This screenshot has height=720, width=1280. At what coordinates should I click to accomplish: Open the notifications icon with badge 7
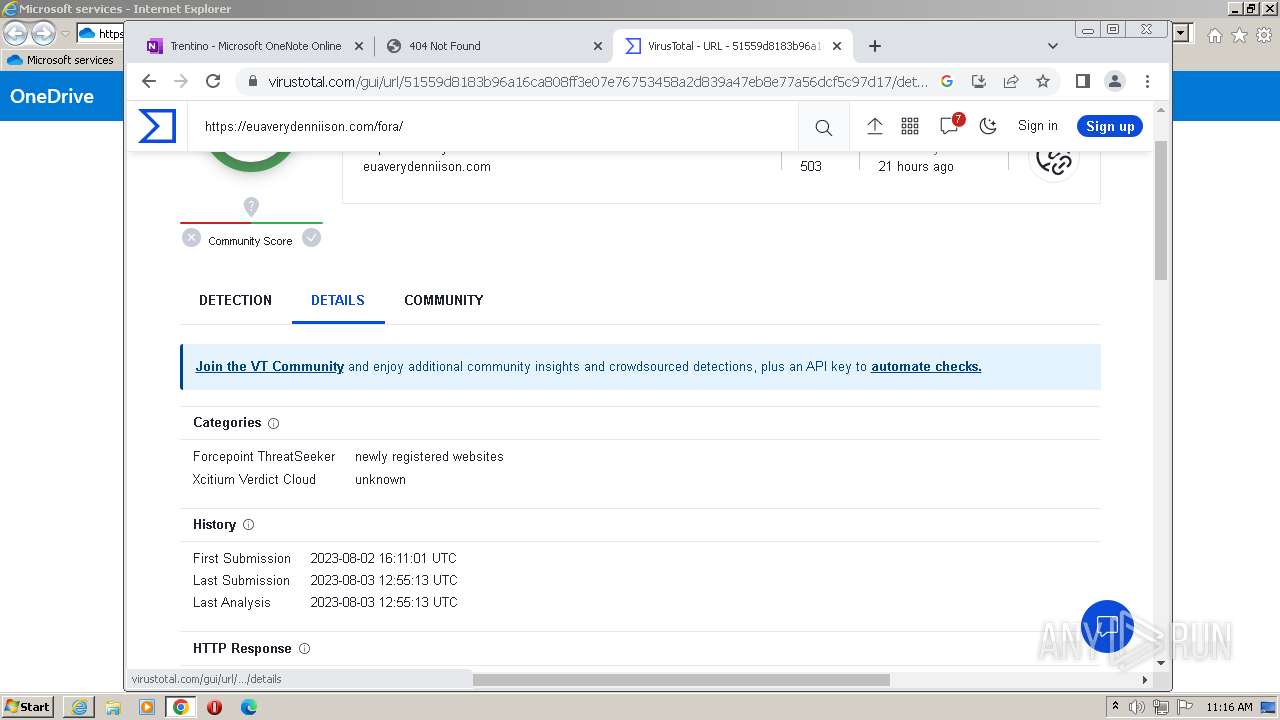coord(950,125)
